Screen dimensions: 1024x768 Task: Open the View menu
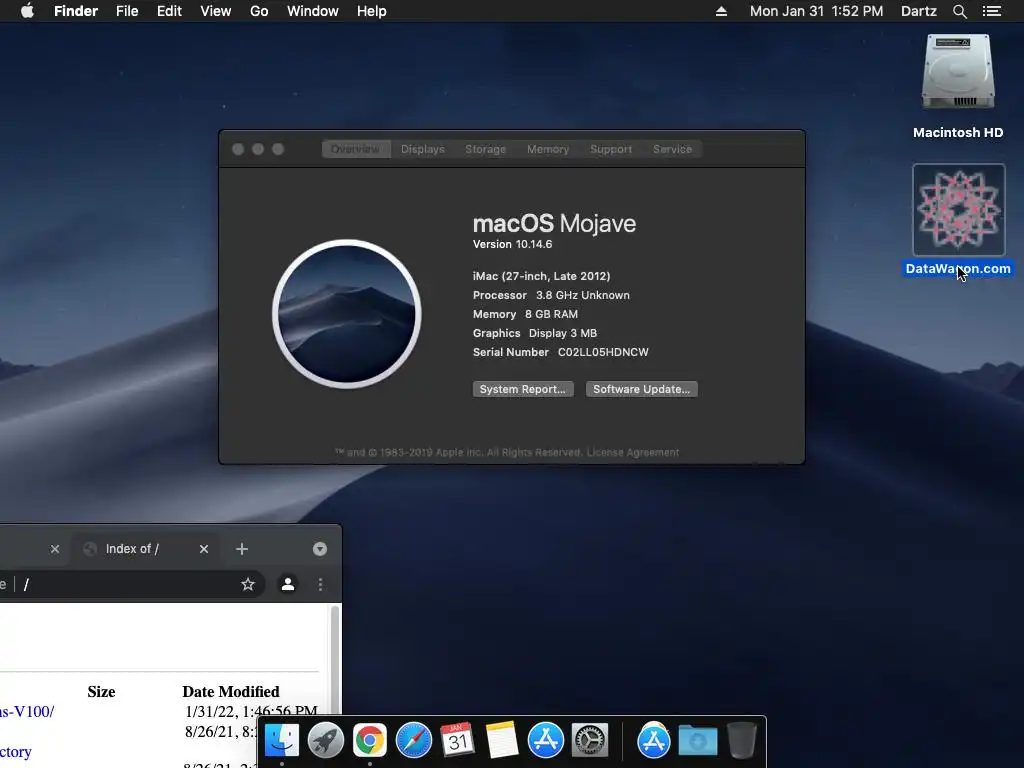(x=216, y=11)
